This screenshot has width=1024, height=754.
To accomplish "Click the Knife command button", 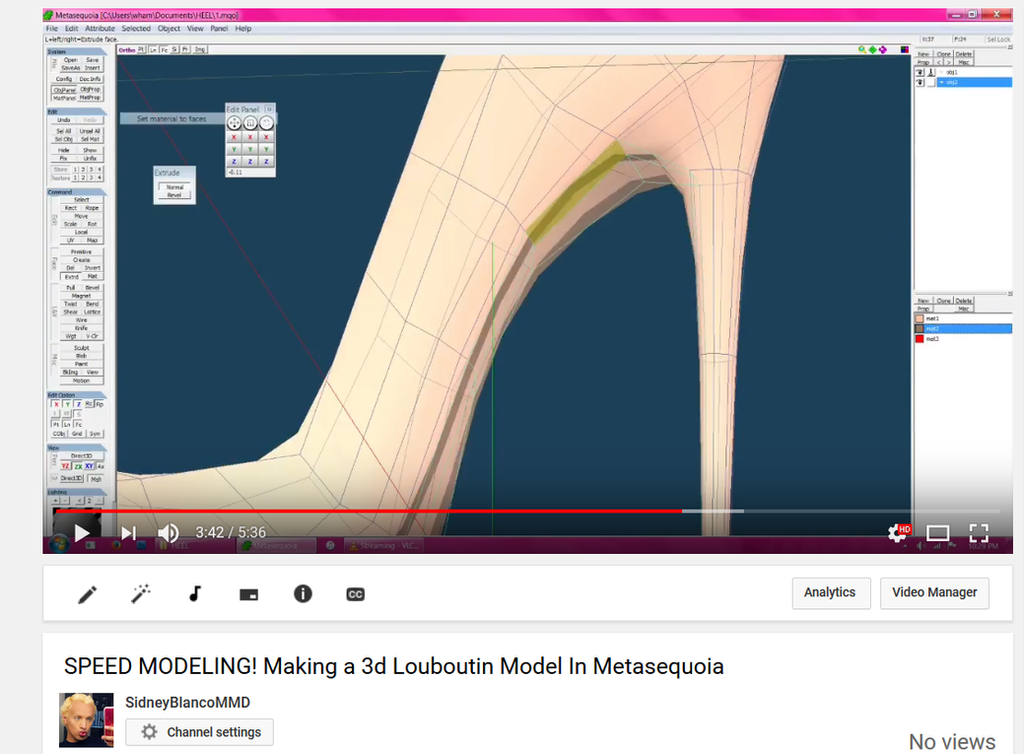I will pos(81,328).
